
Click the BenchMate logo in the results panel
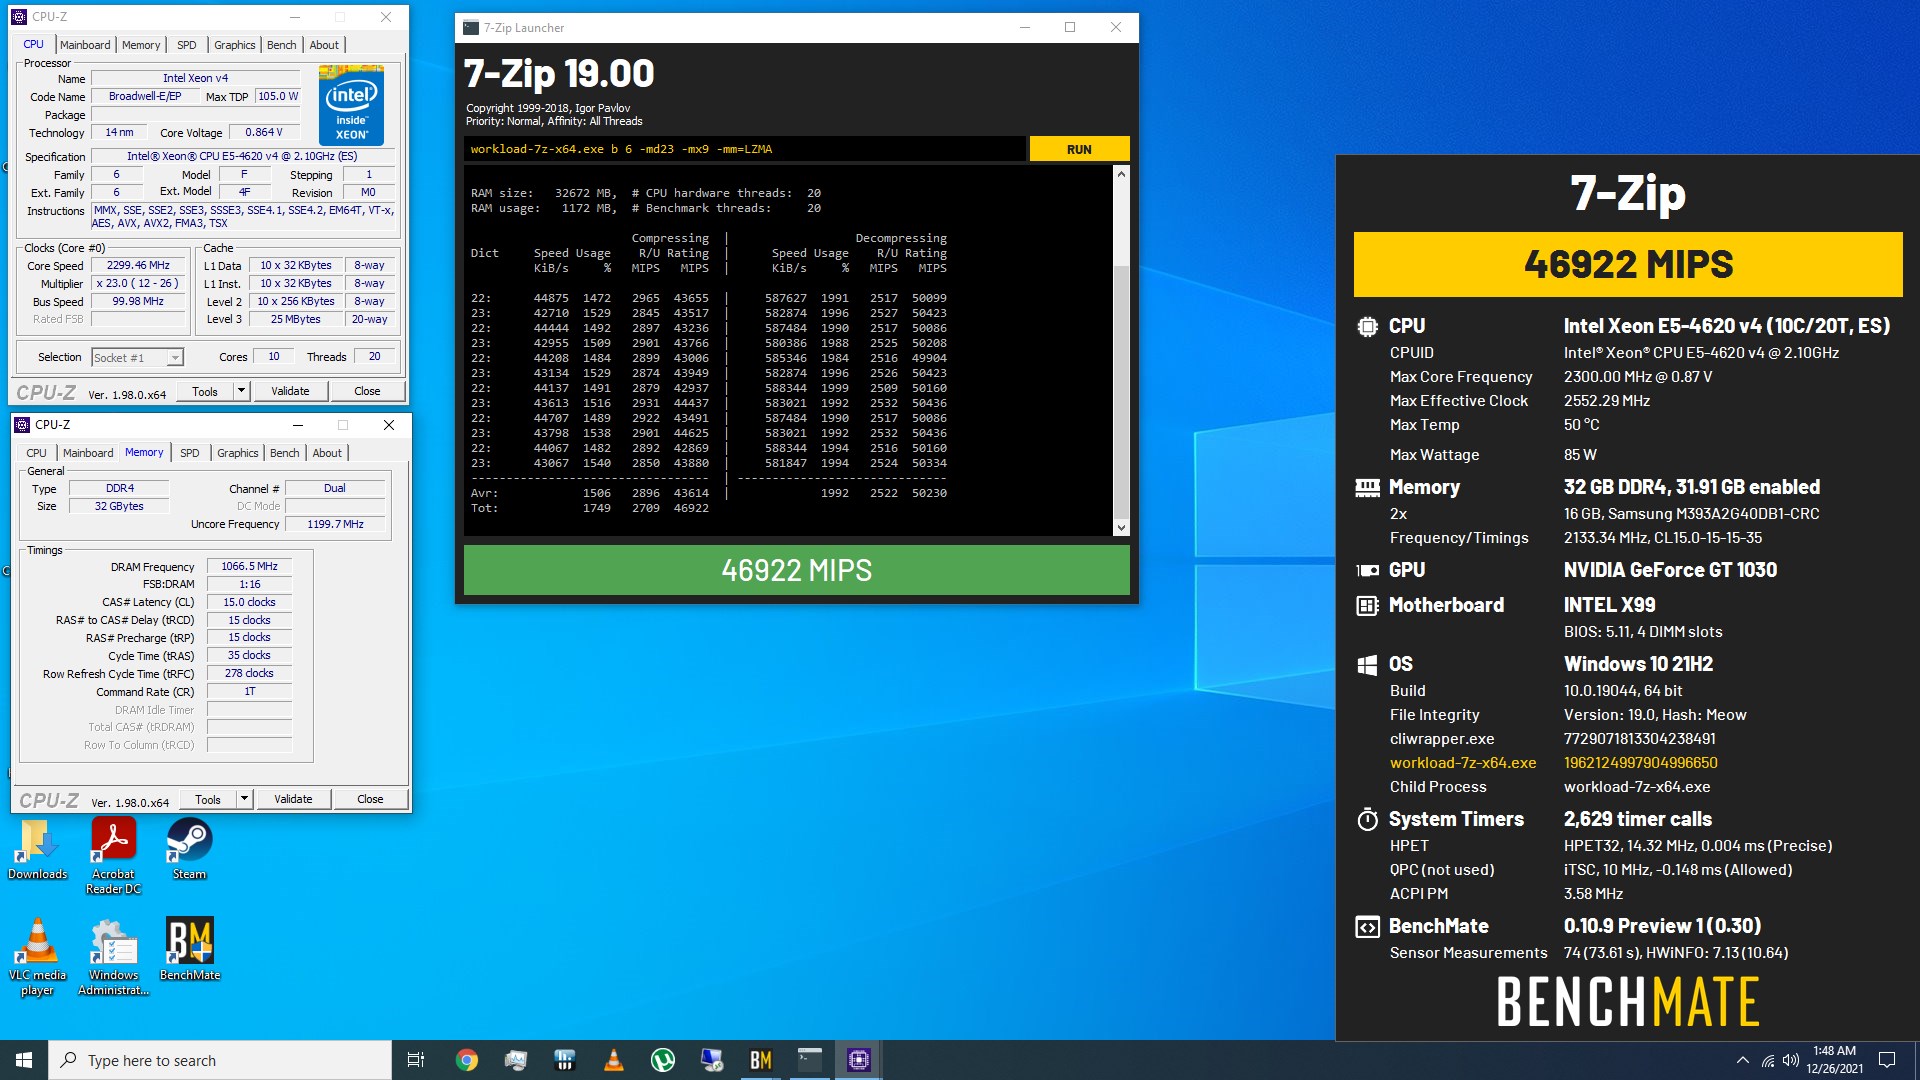pyautogui.click(x=1627, y=1002)
